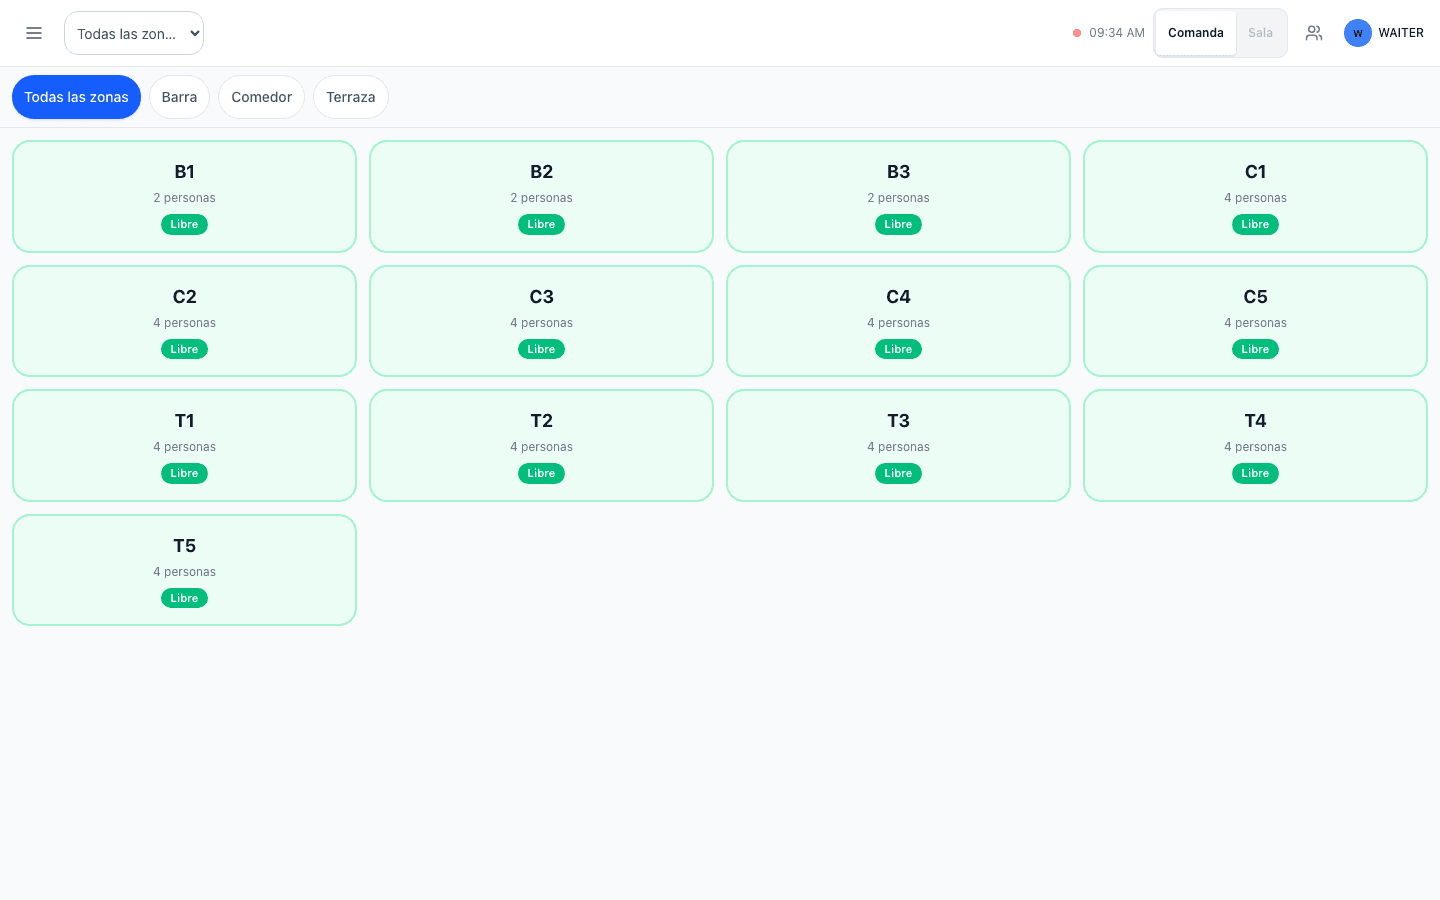The width and height of the screenshot is (1440, 900).
Task: Click the blue W avatar
Action: pyautogui.click(x=1357, y=33)
